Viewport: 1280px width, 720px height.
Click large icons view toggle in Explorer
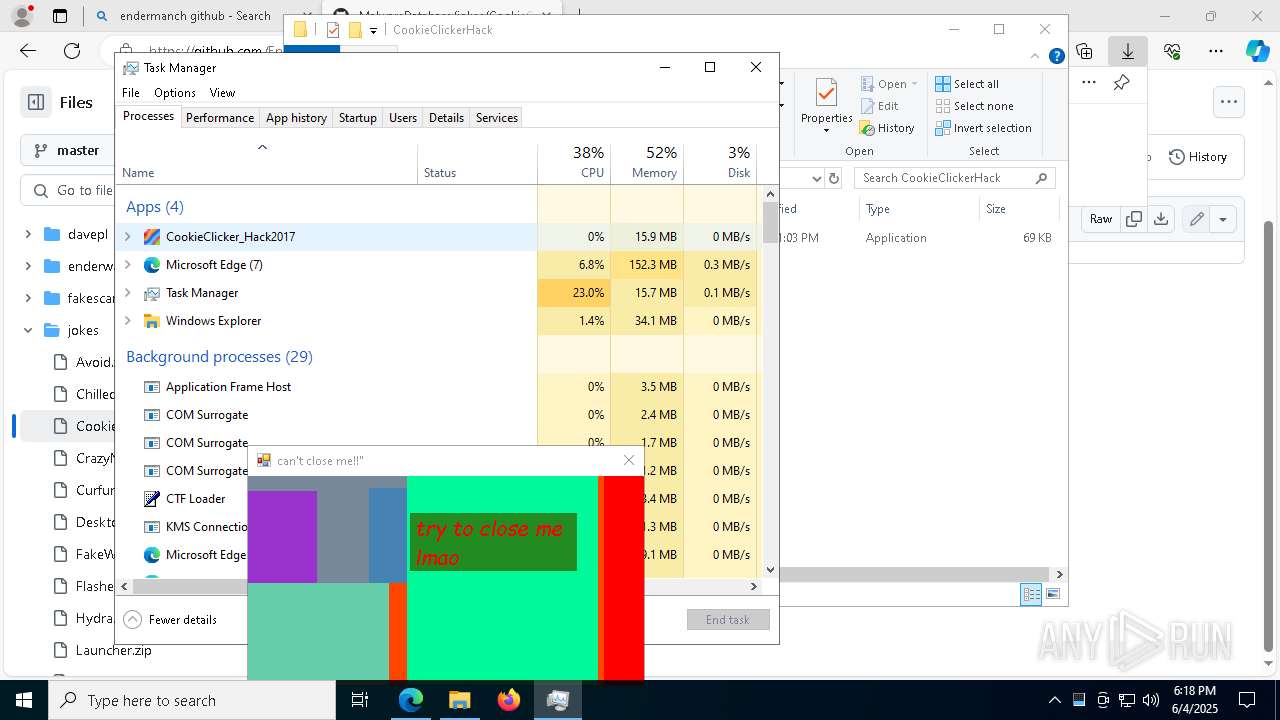1052,594
